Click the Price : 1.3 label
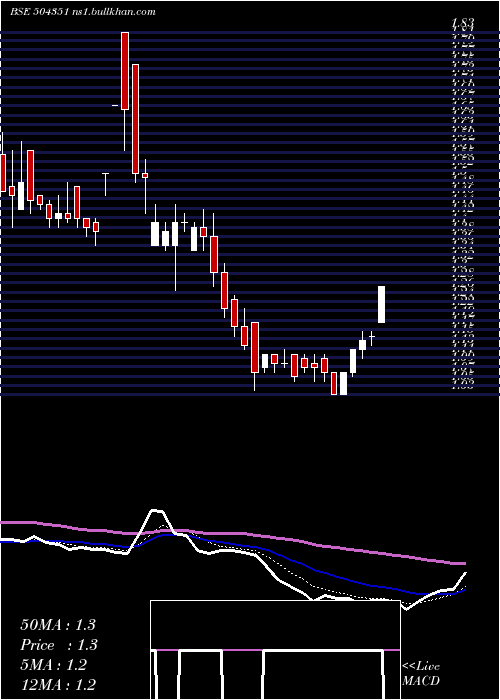The height and width of the screenshot is (700, 500). pyautogui.click(x=59, y=645)
